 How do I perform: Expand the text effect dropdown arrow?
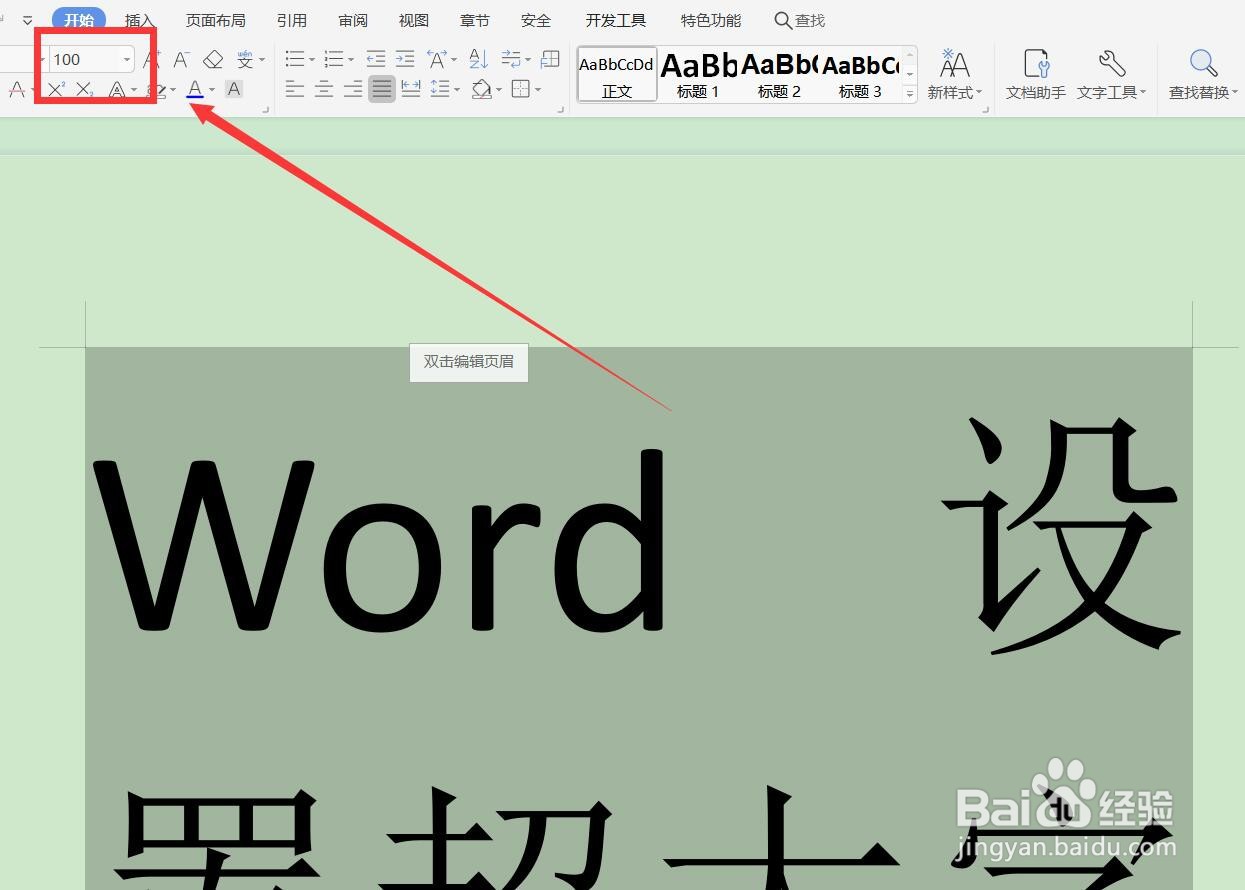pyautogui.click(x=134, y=90)
